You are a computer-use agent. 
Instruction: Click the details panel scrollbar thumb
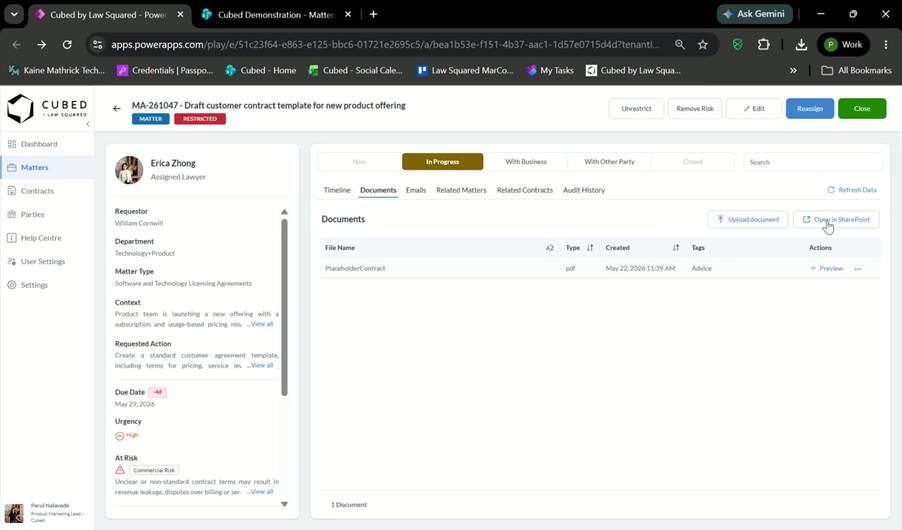pos(284,307)
